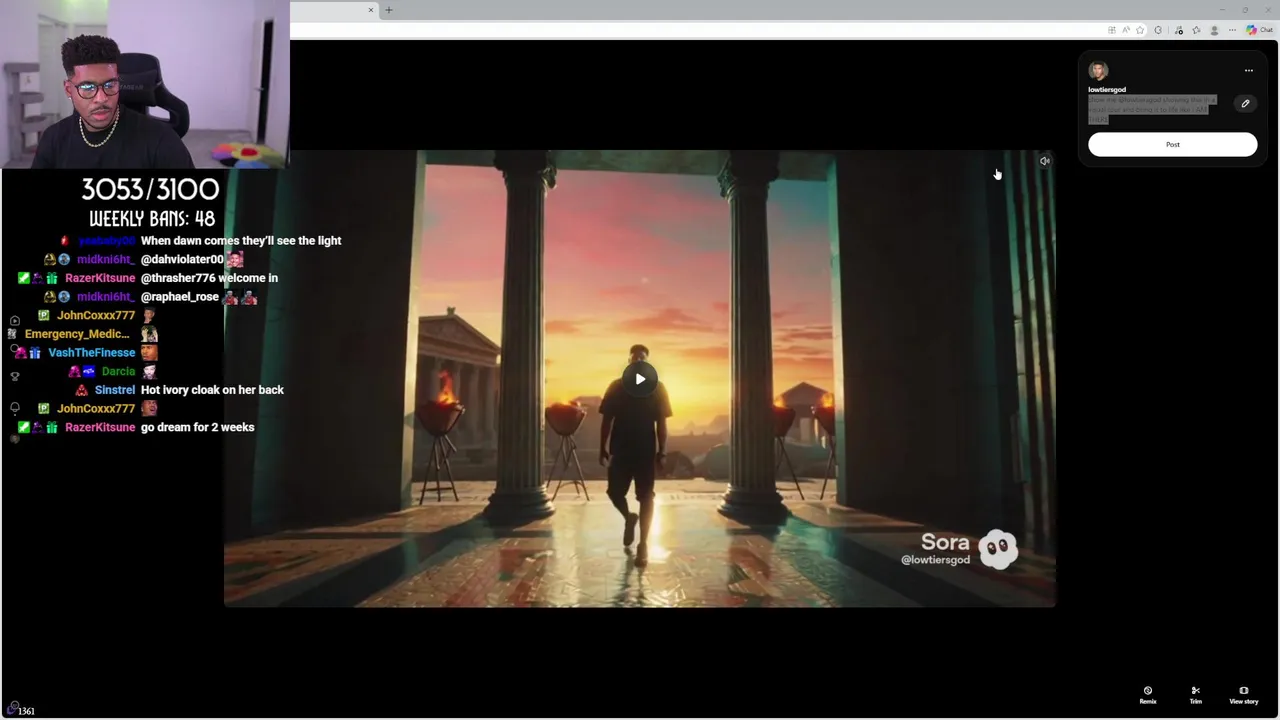Click the '@raphael_rose' chat mention
The image size is (1280, 720).
[180, 297]
